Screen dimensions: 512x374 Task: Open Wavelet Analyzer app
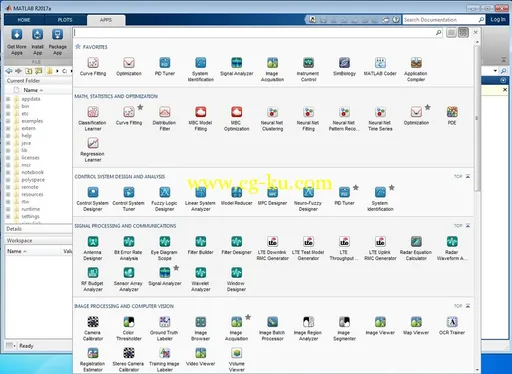pyautogui.click(x=201, y=279)
